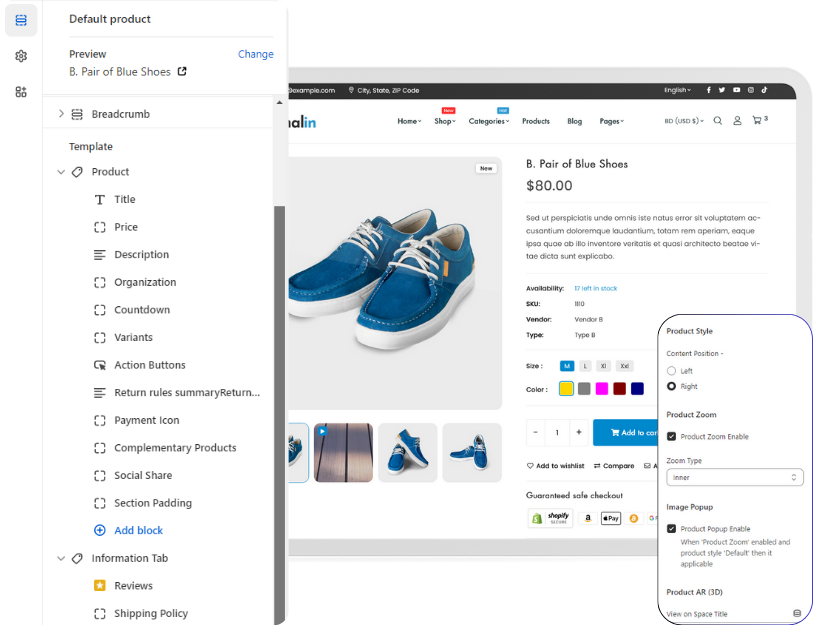Visit the Instagram icon in top bar

751,90
